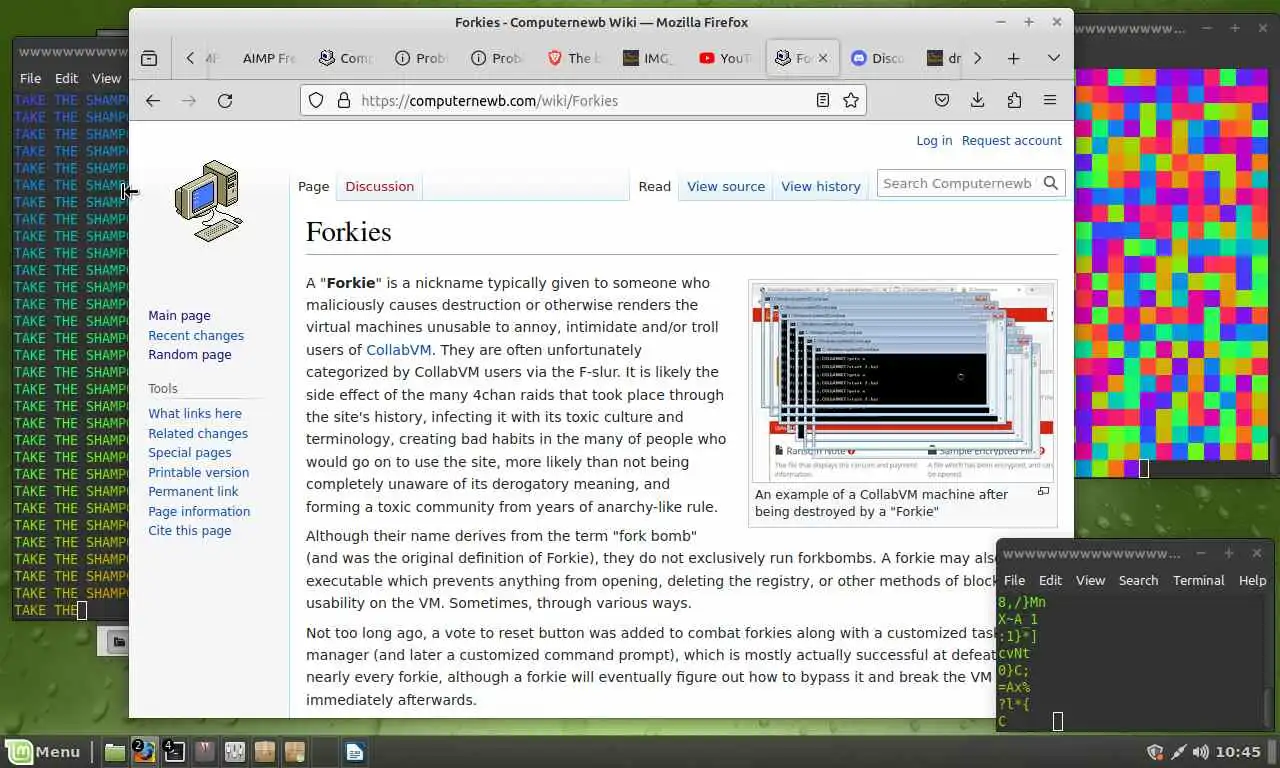Open Related changes tool link
This screenshot has height=768, width=1280.
(198, 433)
